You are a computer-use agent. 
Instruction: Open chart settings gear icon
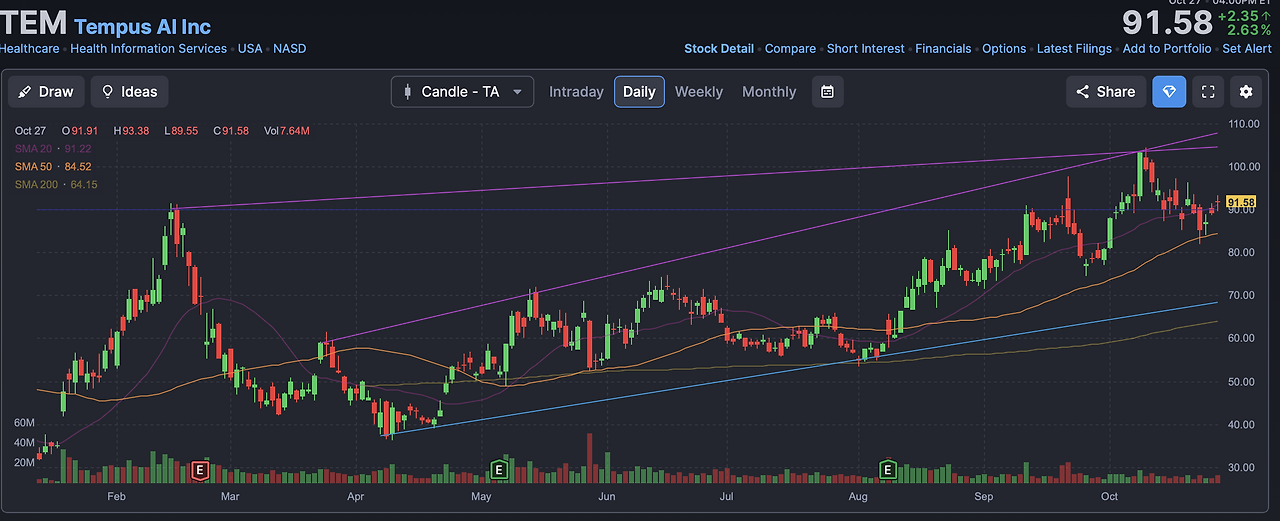(x=1246, y=91)
